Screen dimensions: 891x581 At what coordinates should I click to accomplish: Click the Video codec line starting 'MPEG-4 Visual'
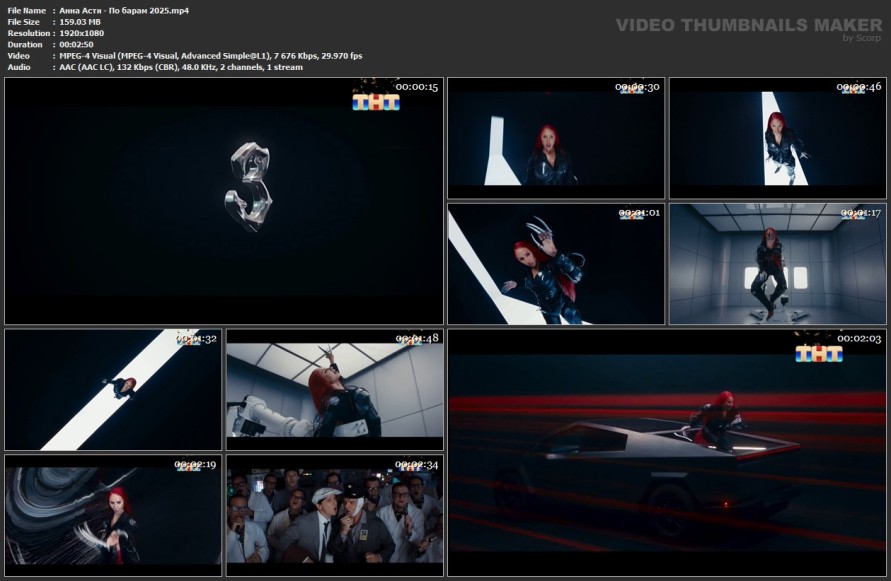tap(211, 56)
